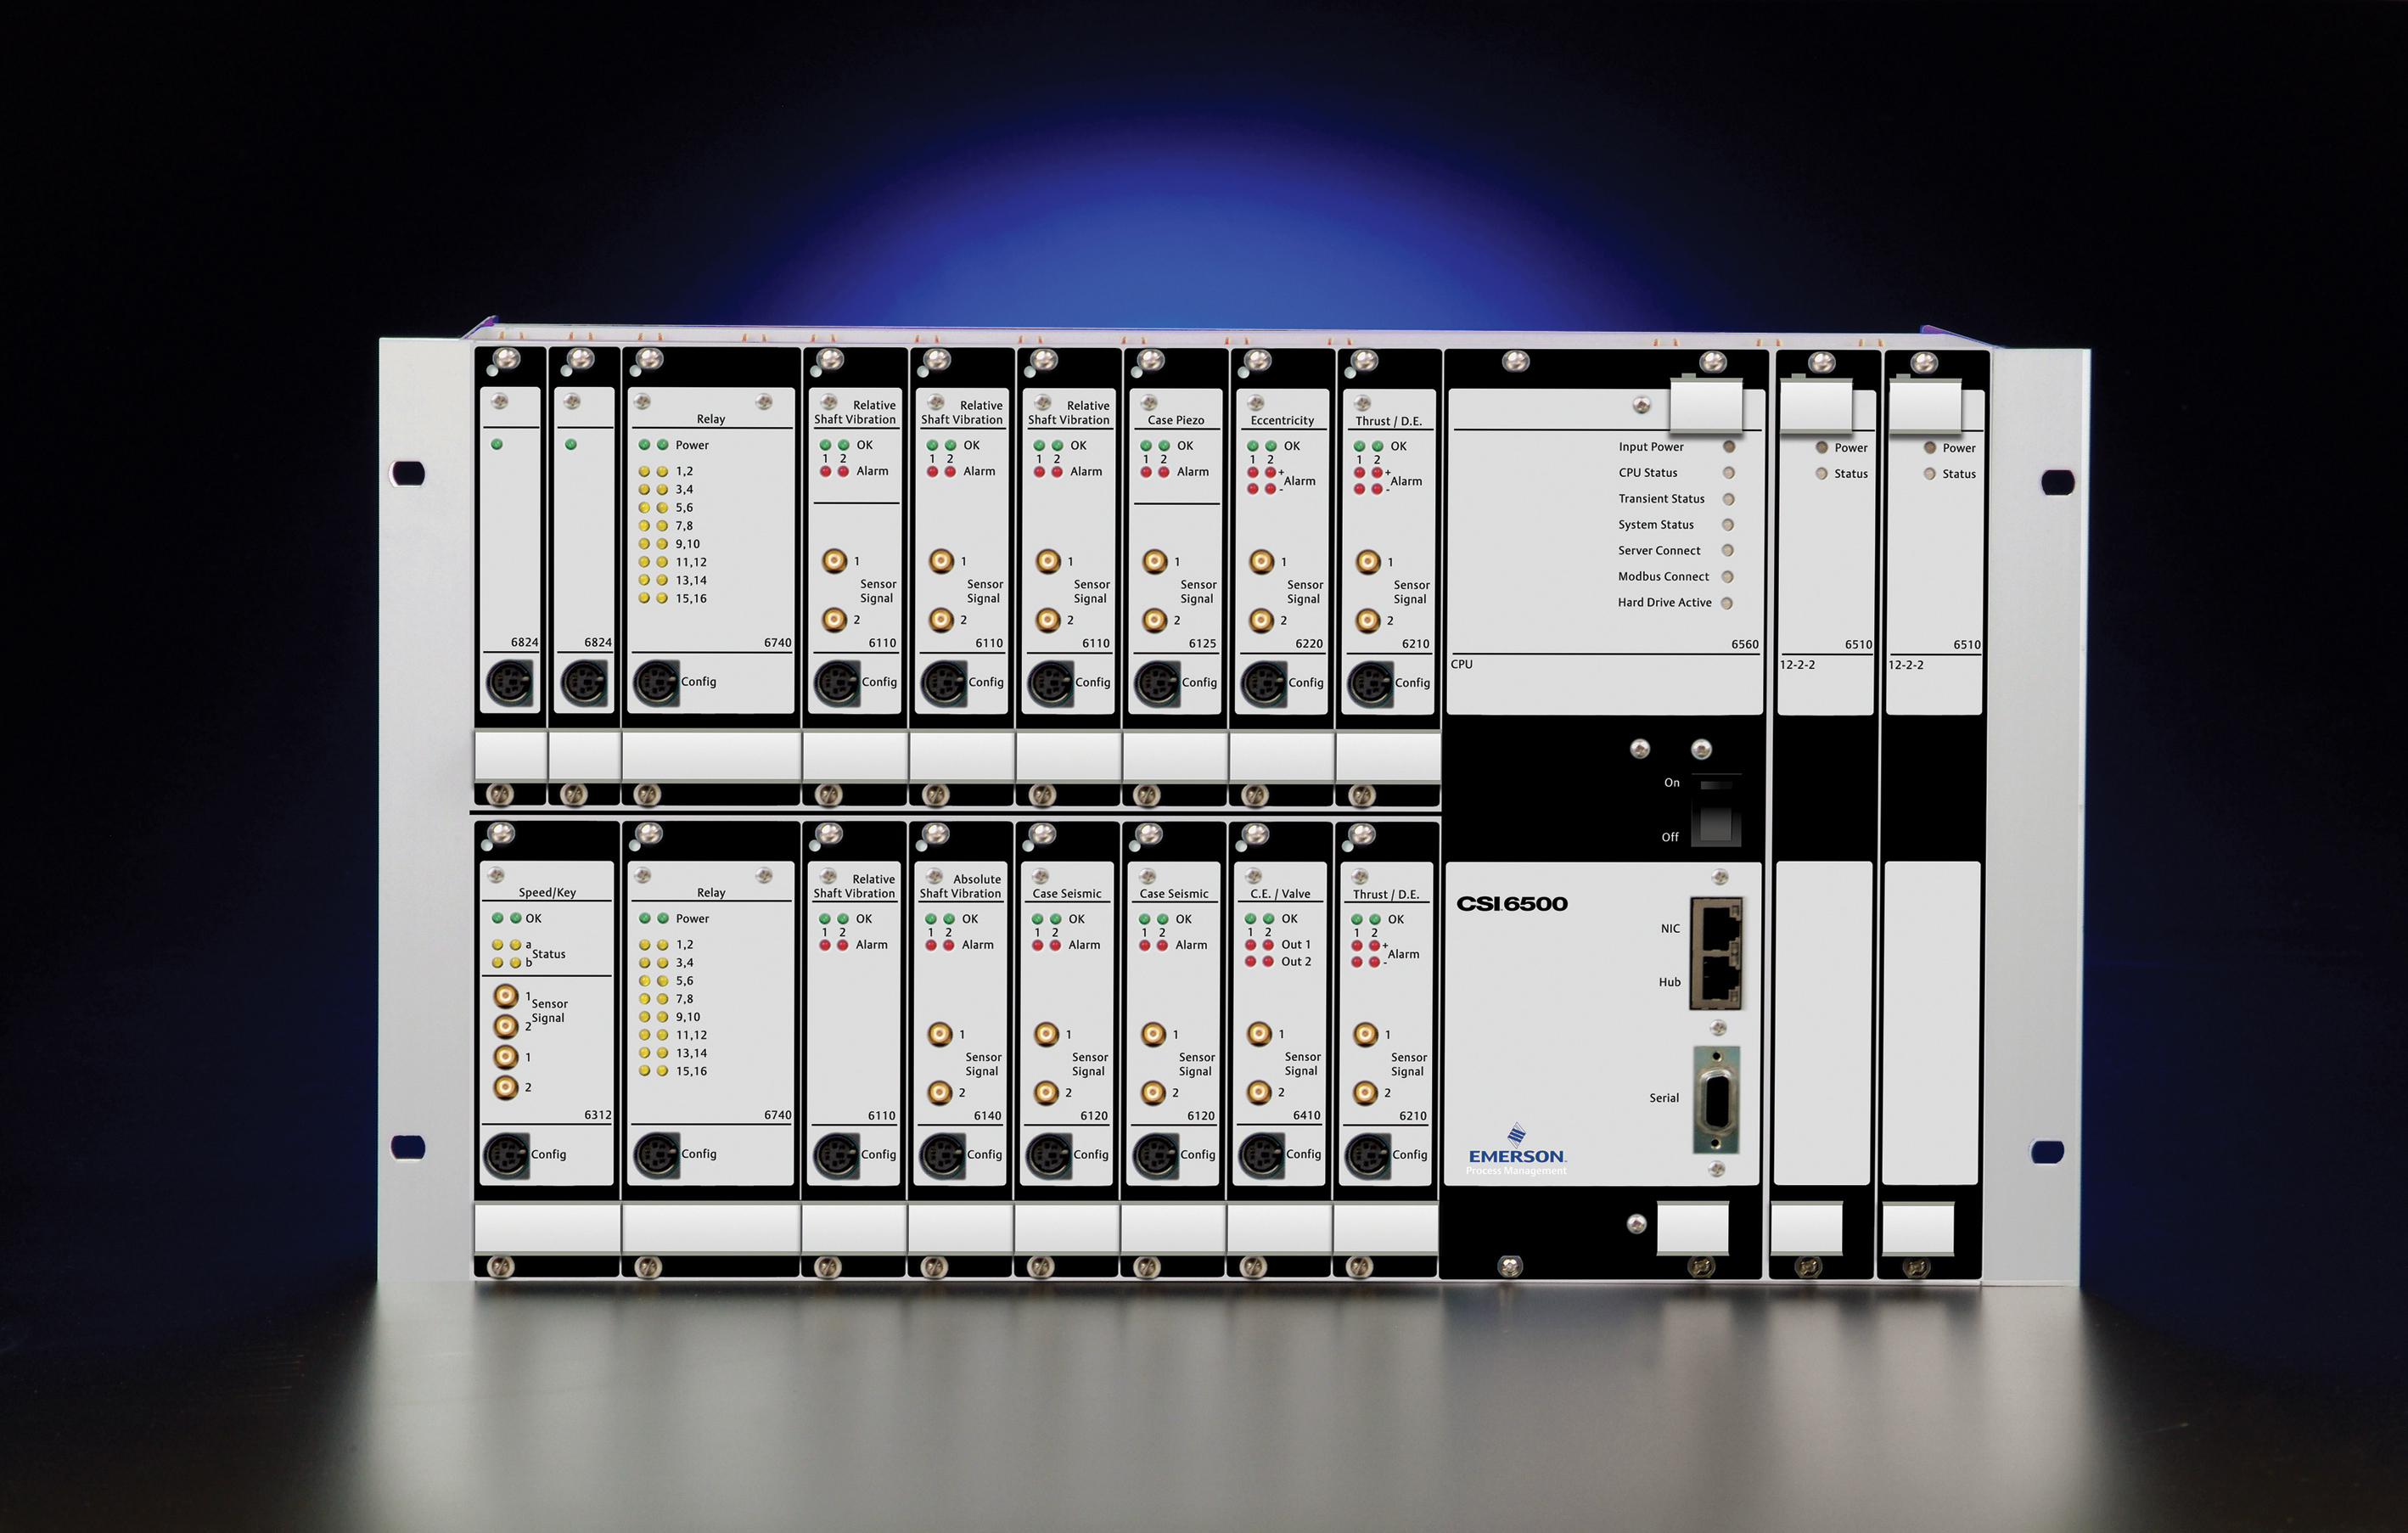Click the Emerson Process Management logo

(x=1515, y=1149)
